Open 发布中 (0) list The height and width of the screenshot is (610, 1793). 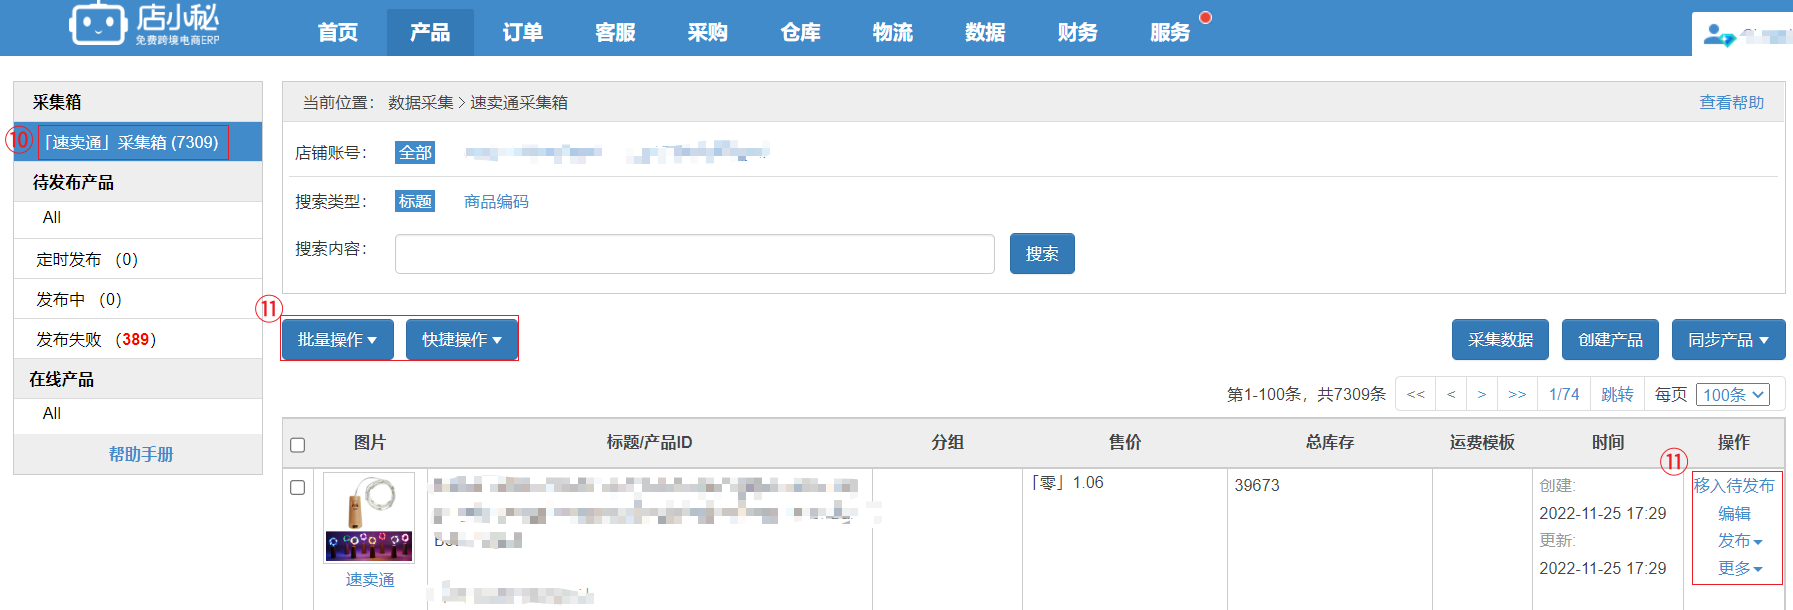(x=79, y=299)
